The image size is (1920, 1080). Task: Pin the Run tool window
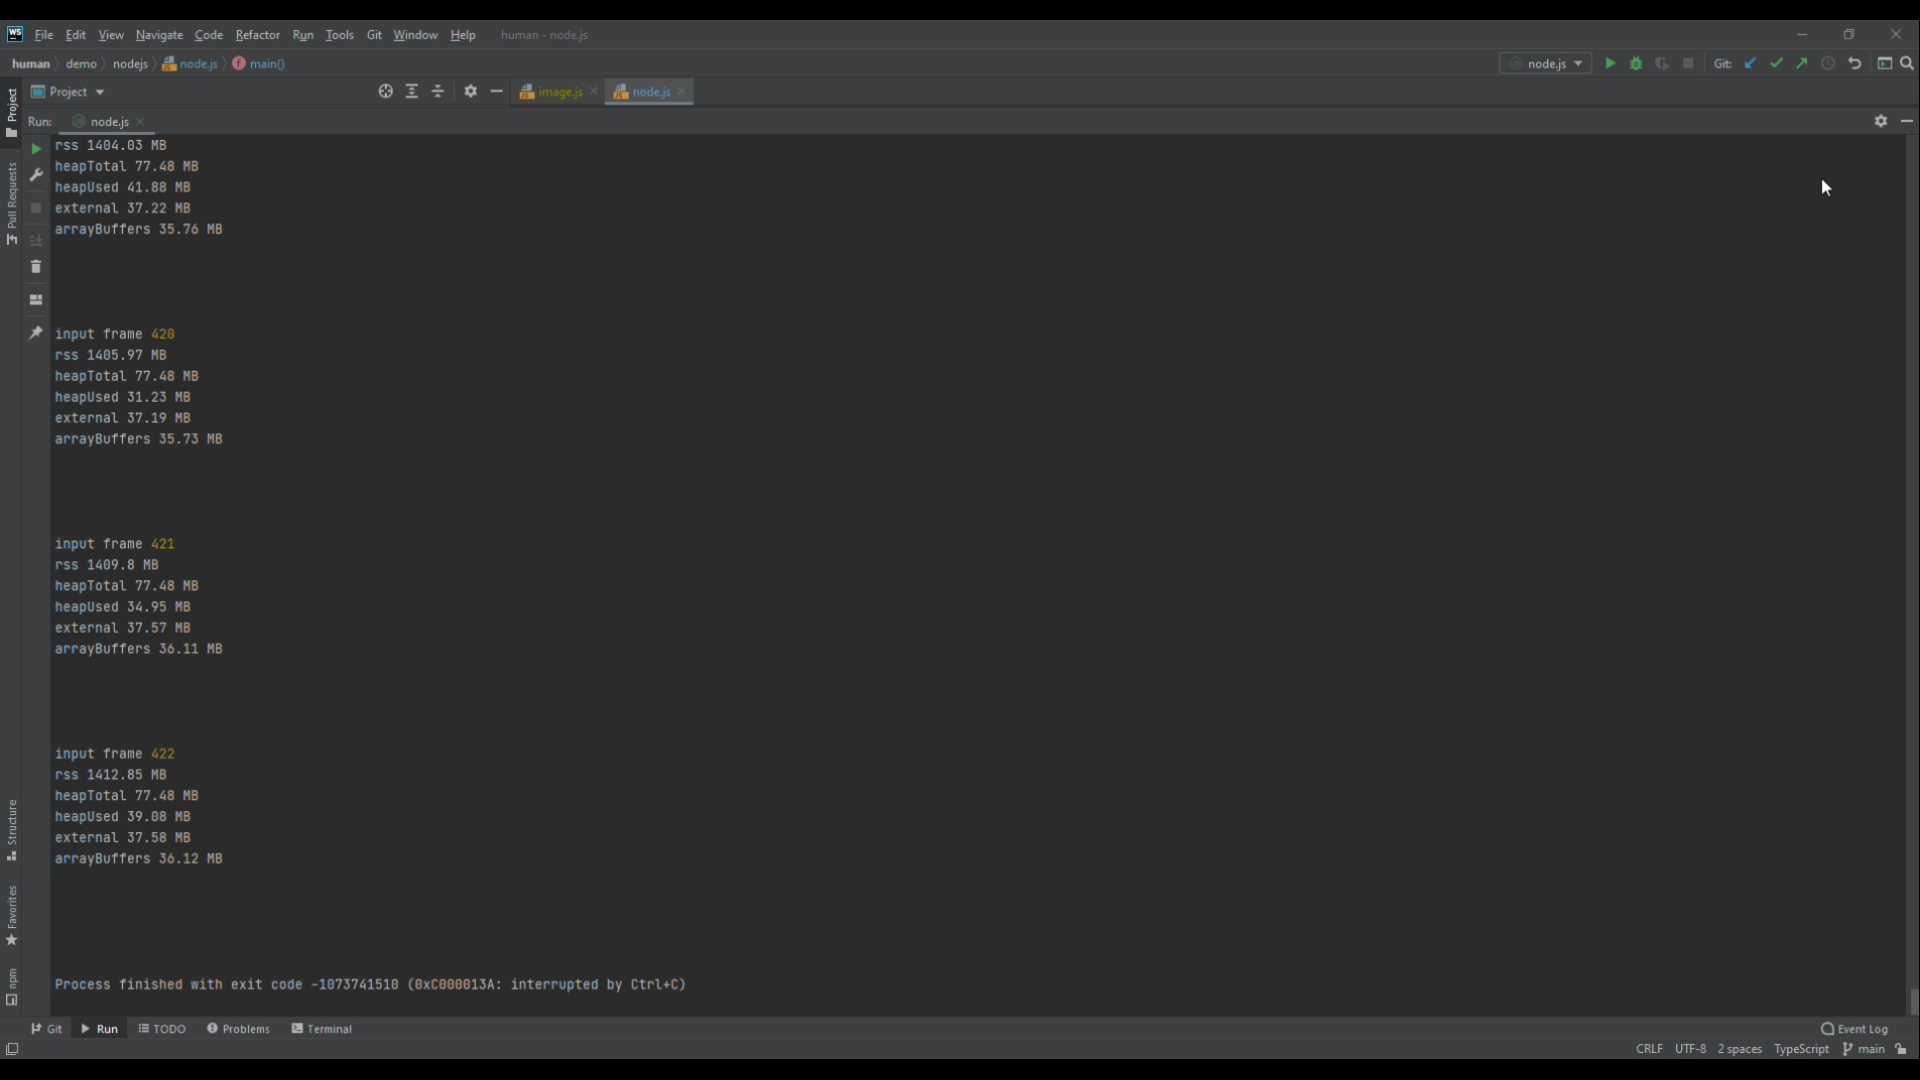pyautogui.click(x=36, y=330)
